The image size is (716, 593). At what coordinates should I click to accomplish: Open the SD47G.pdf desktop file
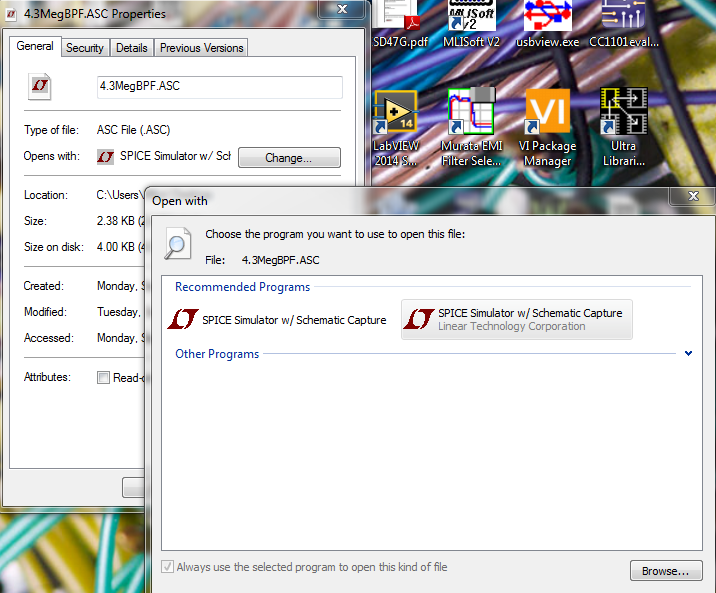(400, 24)
